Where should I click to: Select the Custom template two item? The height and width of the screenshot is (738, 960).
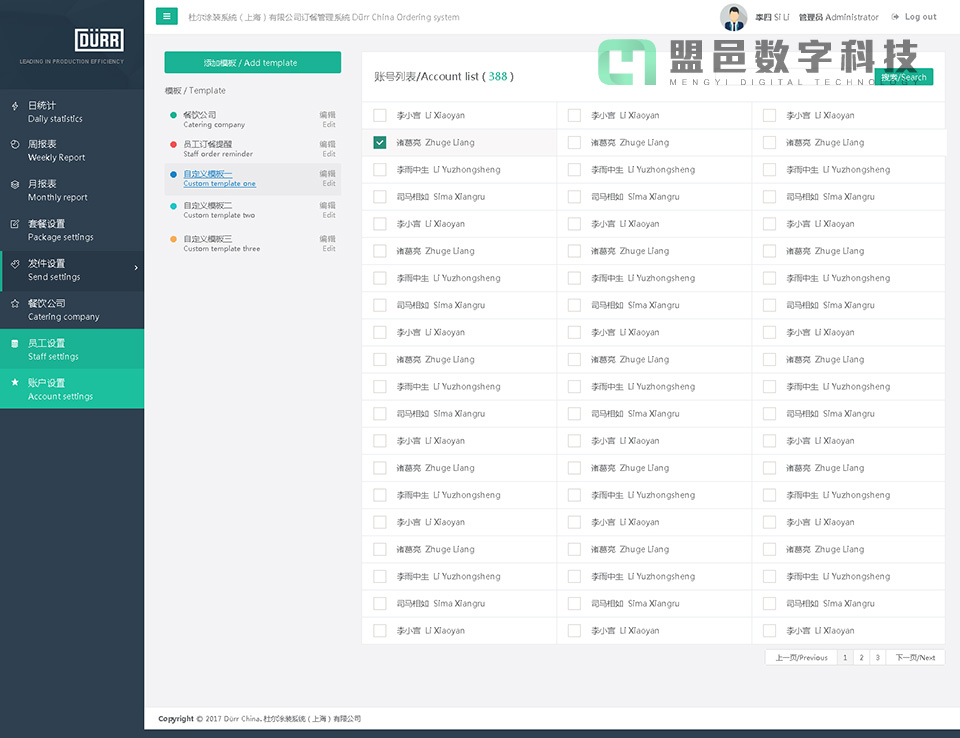click(x=218, y=210)
